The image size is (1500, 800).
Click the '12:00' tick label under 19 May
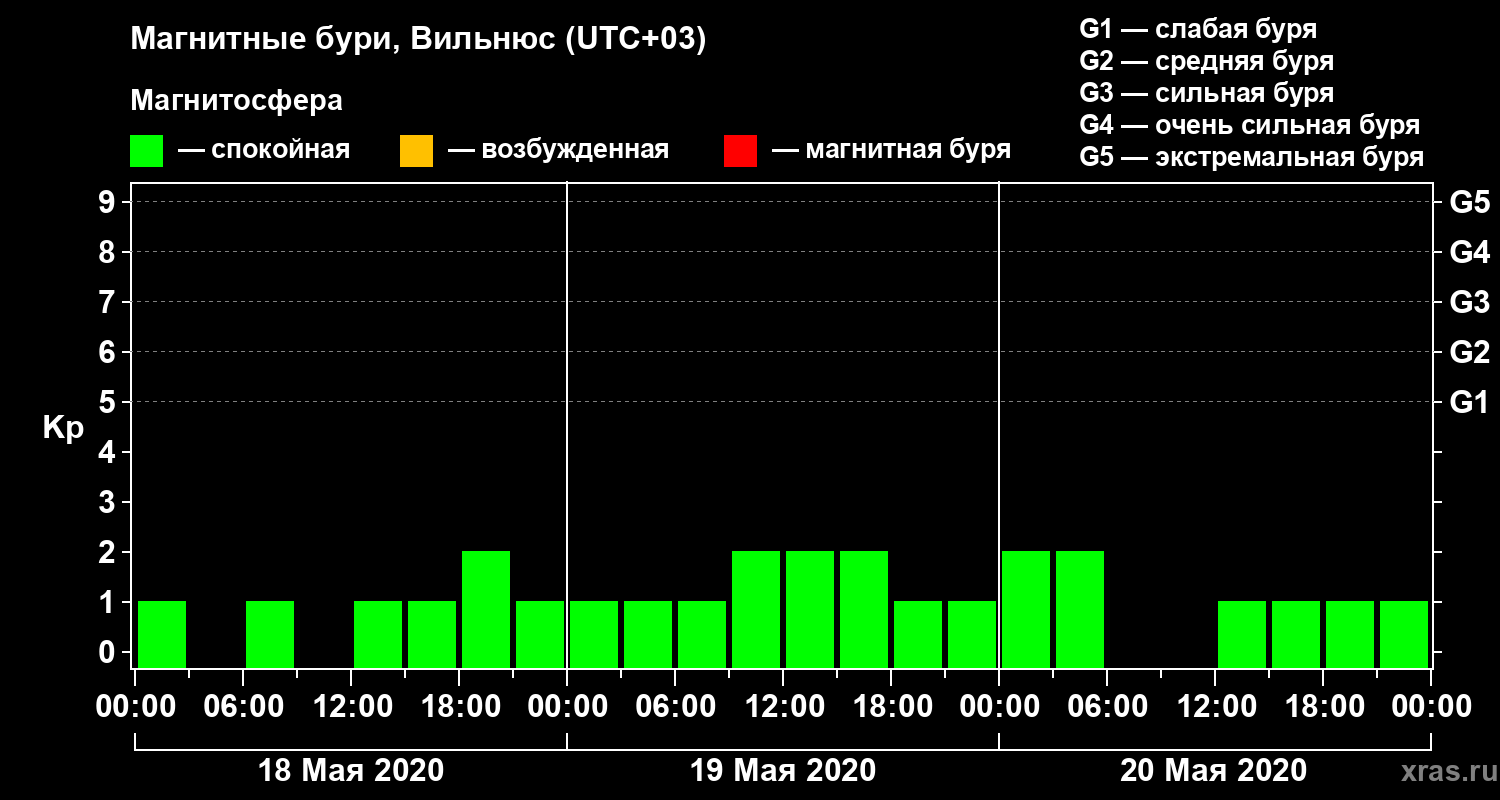click(x=783, y=707)
